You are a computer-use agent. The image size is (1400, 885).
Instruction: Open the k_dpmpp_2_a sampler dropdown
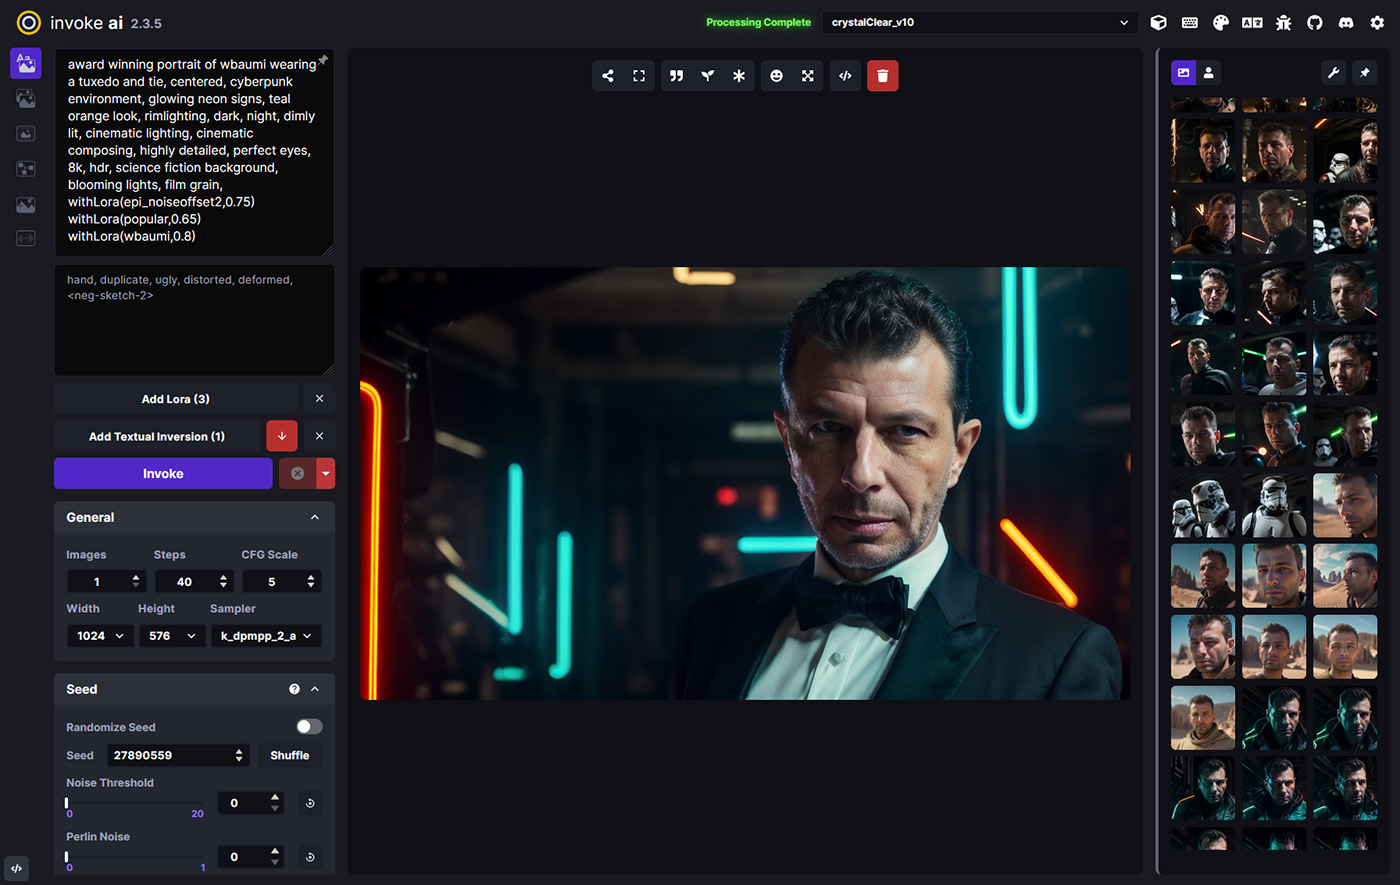tap(266, 636)
